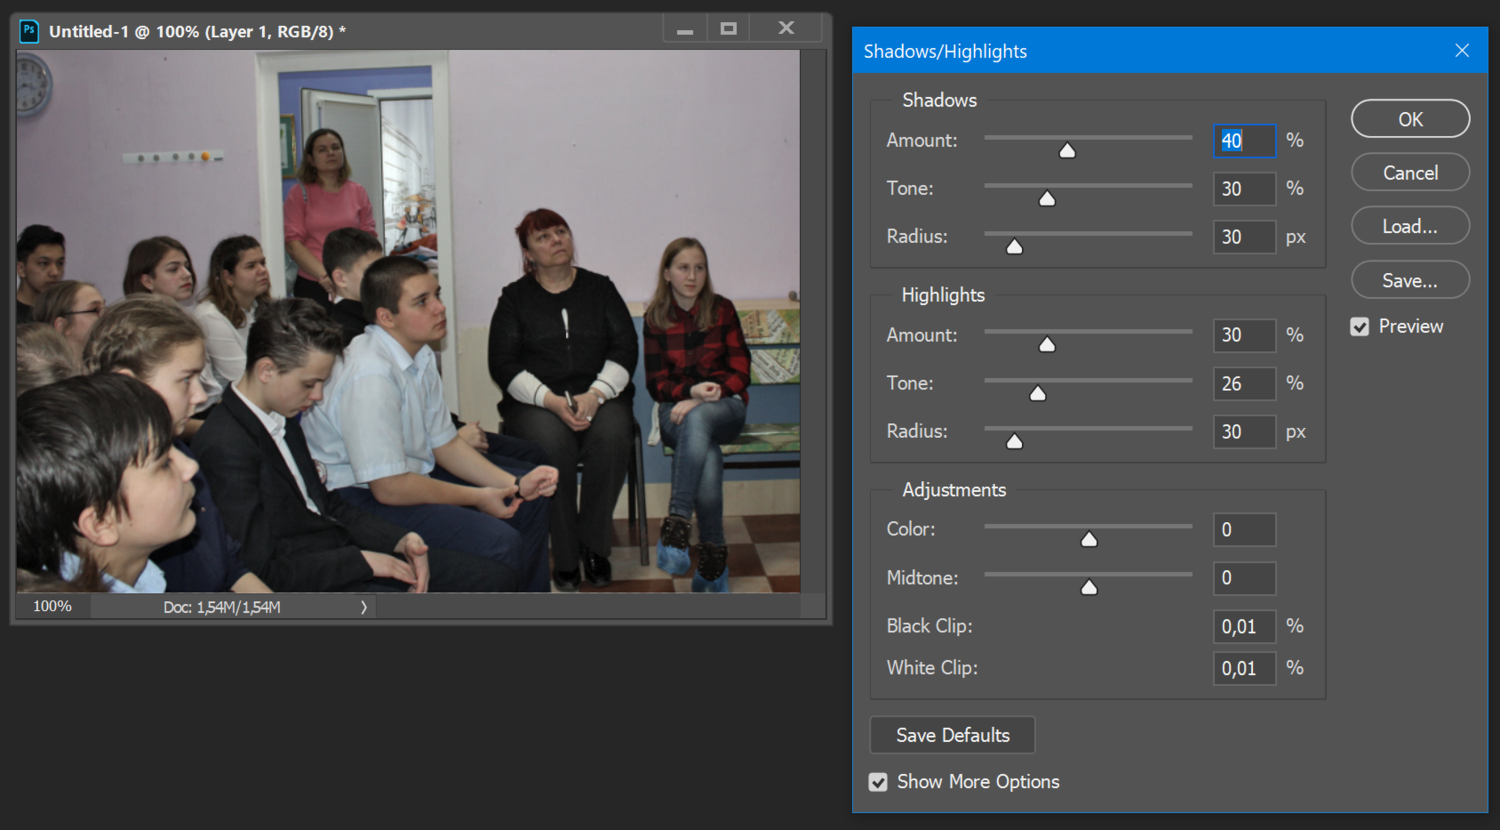
Task: Click the Shadows Amount percent field
Action: [x=1244, y=141]
